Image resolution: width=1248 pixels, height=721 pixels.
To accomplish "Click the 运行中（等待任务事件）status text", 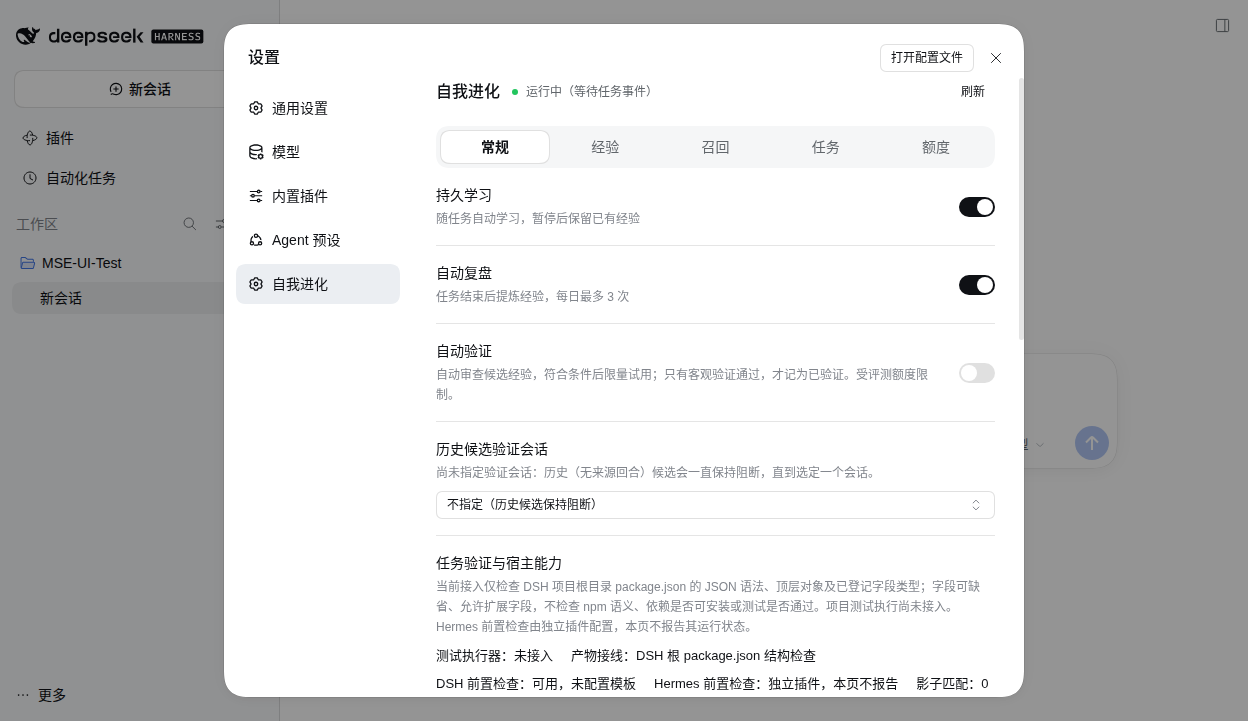I will tap(591, 91).
